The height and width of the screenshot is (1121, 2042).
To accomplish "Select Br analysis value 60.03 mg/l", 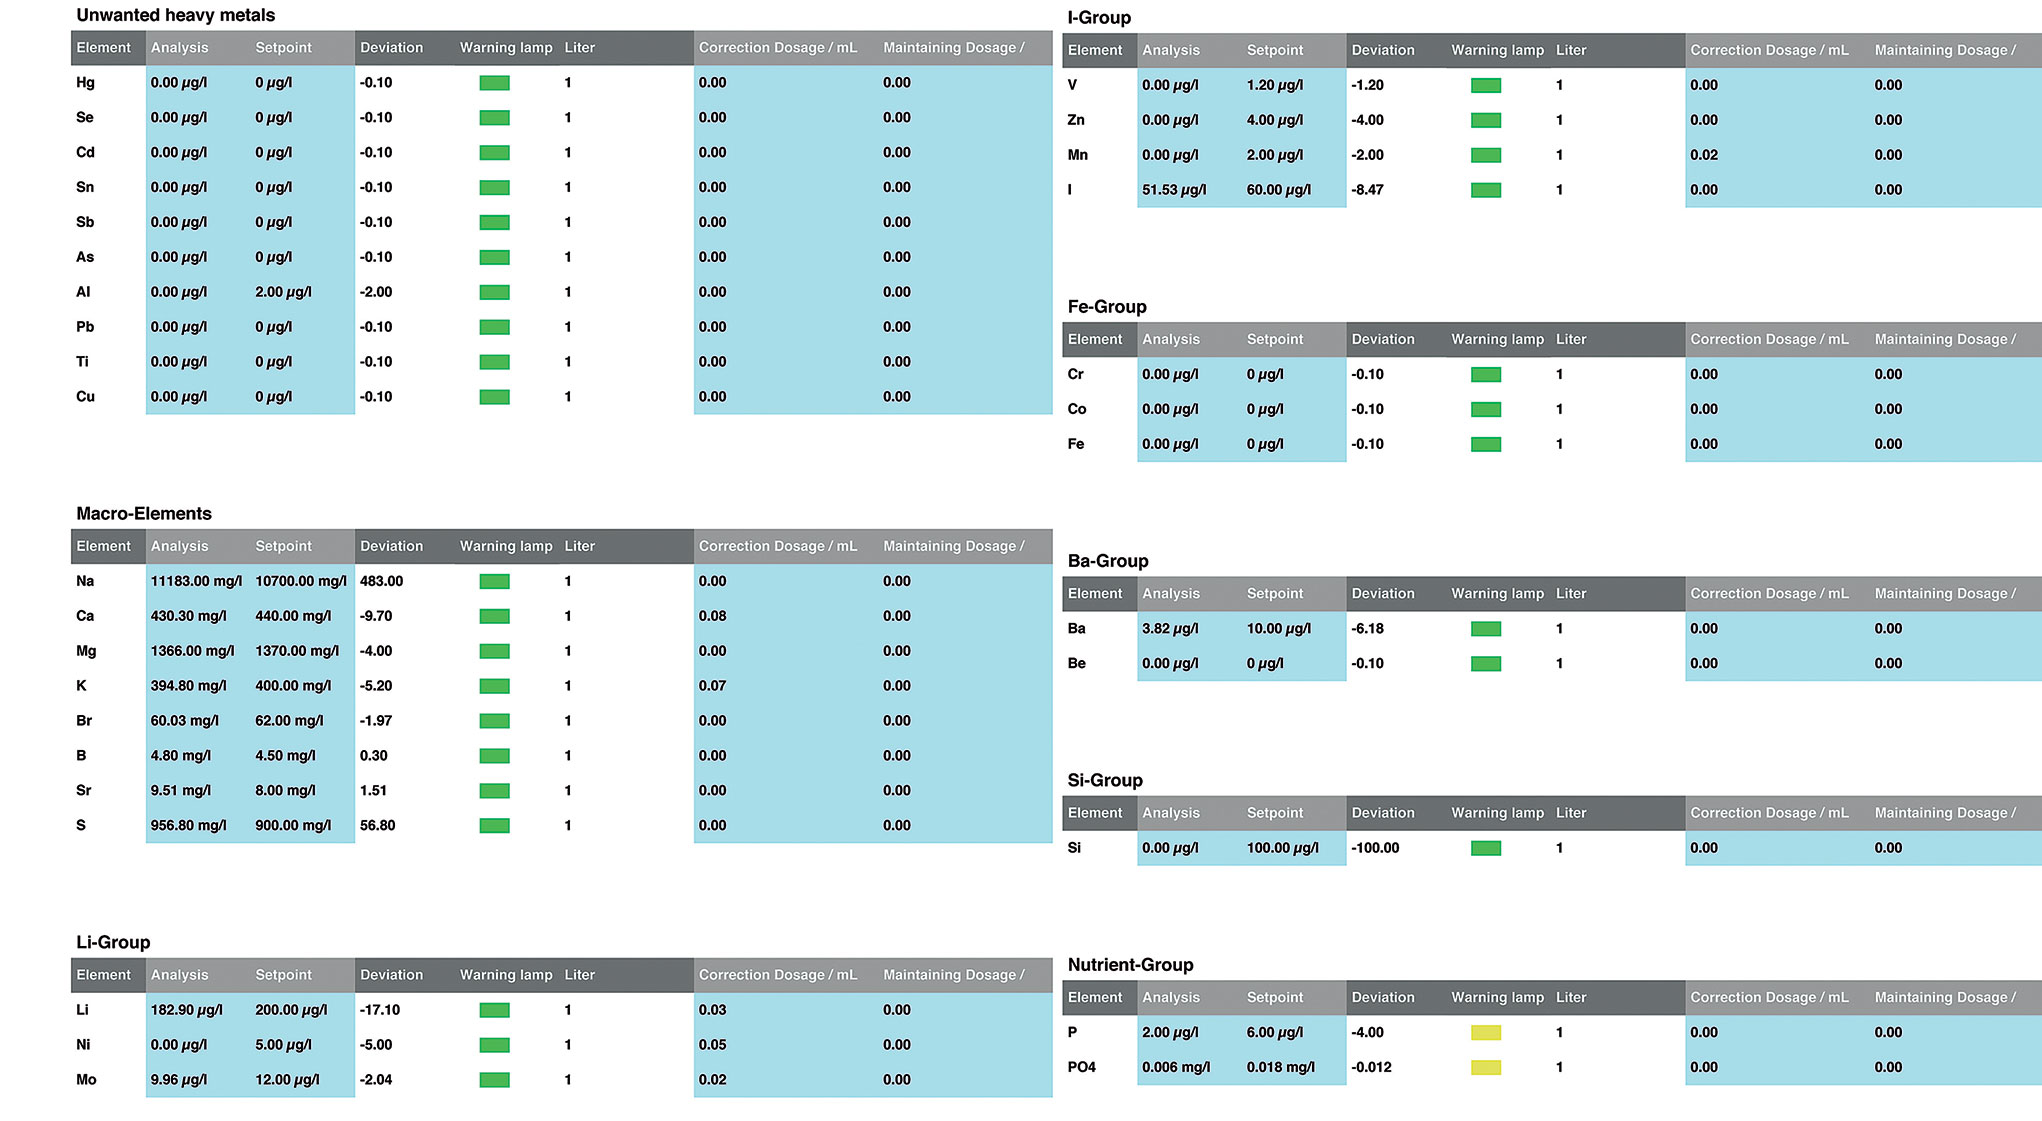I will 184,721.
